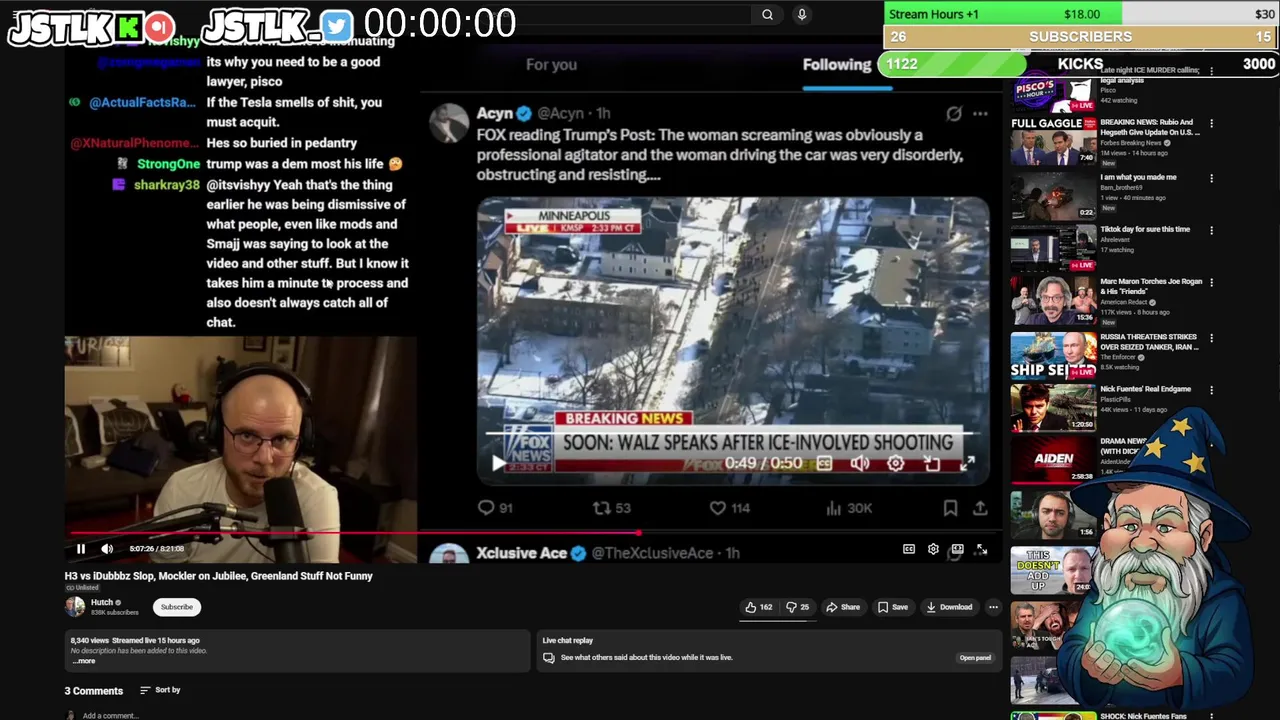Like the video with 162 likes
The image size is (1280, 720).
758,607
